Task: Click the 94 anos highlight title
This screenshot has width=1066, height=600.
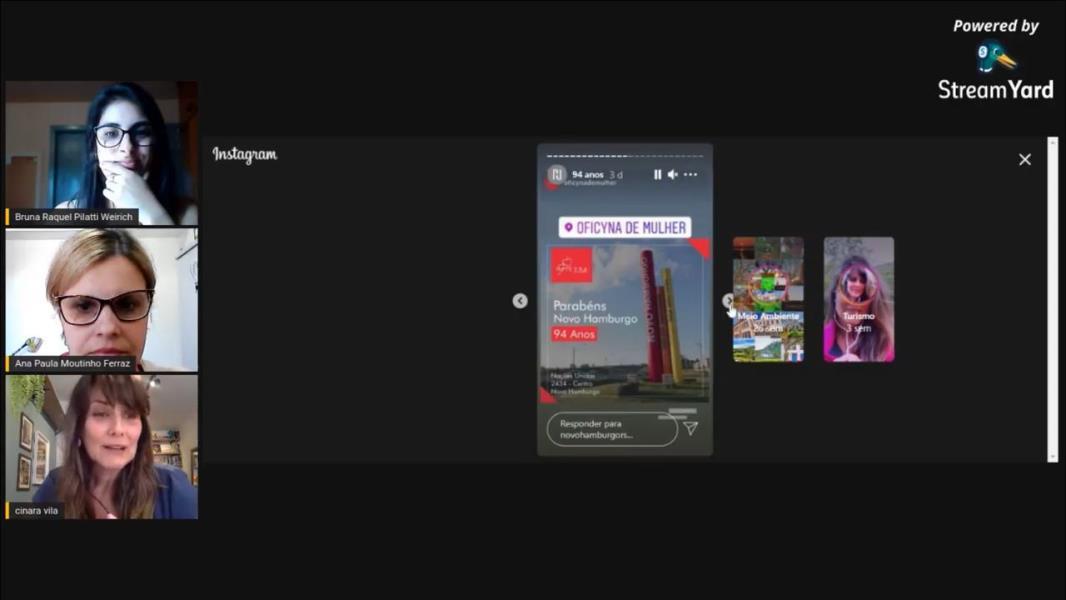Action: click(587, 175)
